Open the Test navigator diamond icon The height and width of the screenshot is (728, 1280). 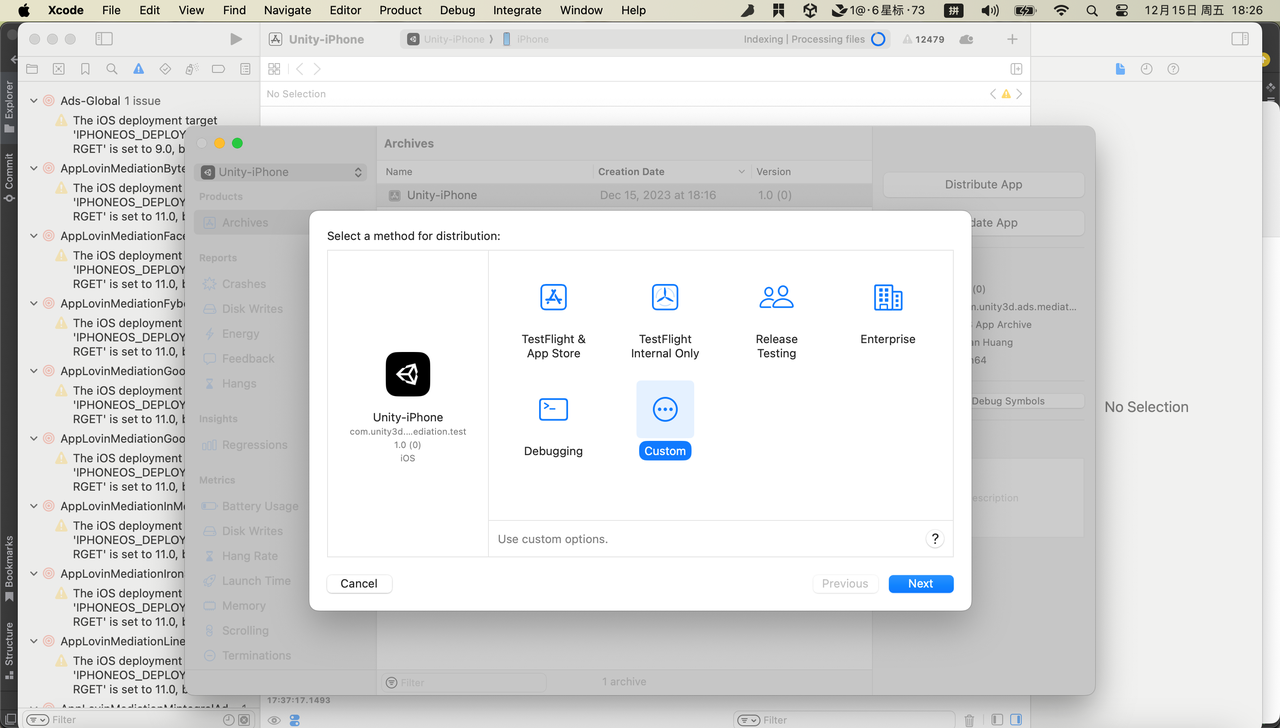point(165,69)
